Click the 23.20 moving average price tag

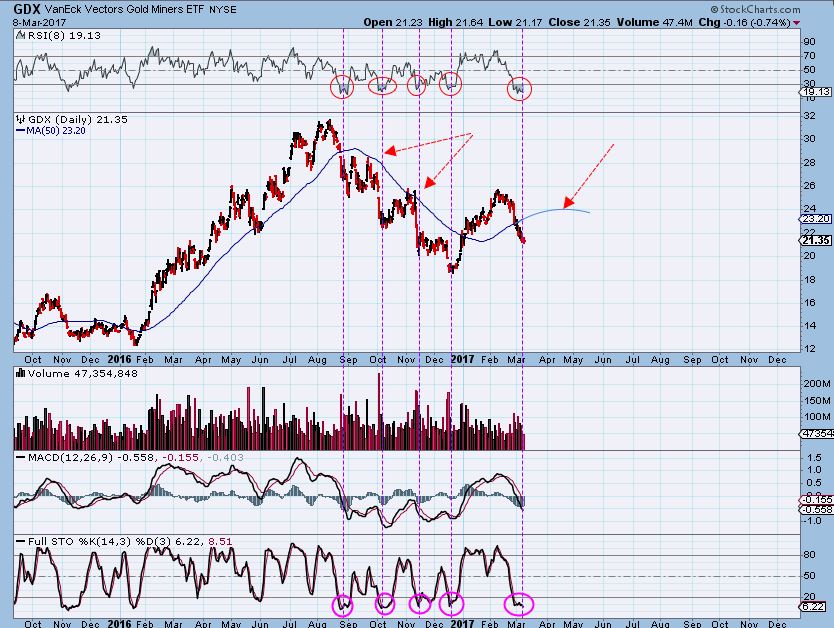click(816, 219)
